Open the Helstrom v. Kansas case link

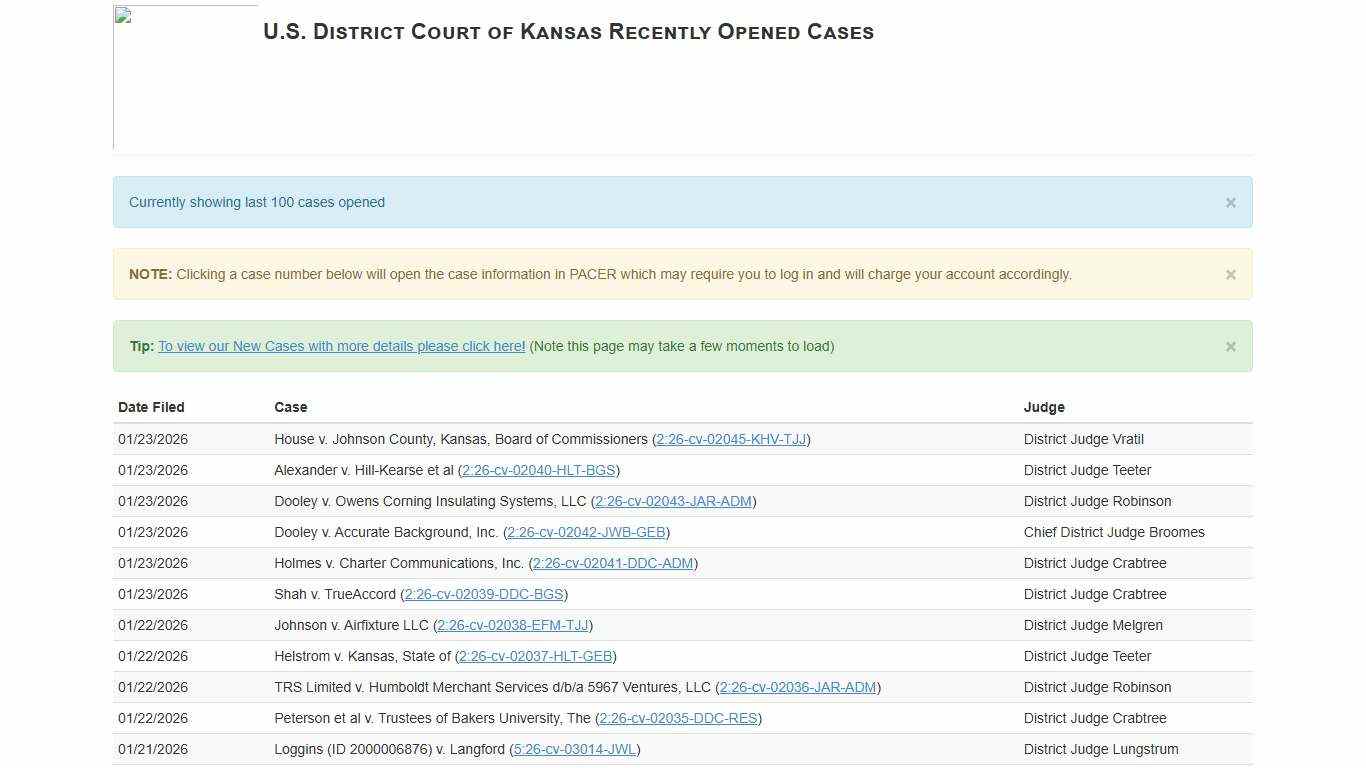pyautogui.click(x=535, y=656)
